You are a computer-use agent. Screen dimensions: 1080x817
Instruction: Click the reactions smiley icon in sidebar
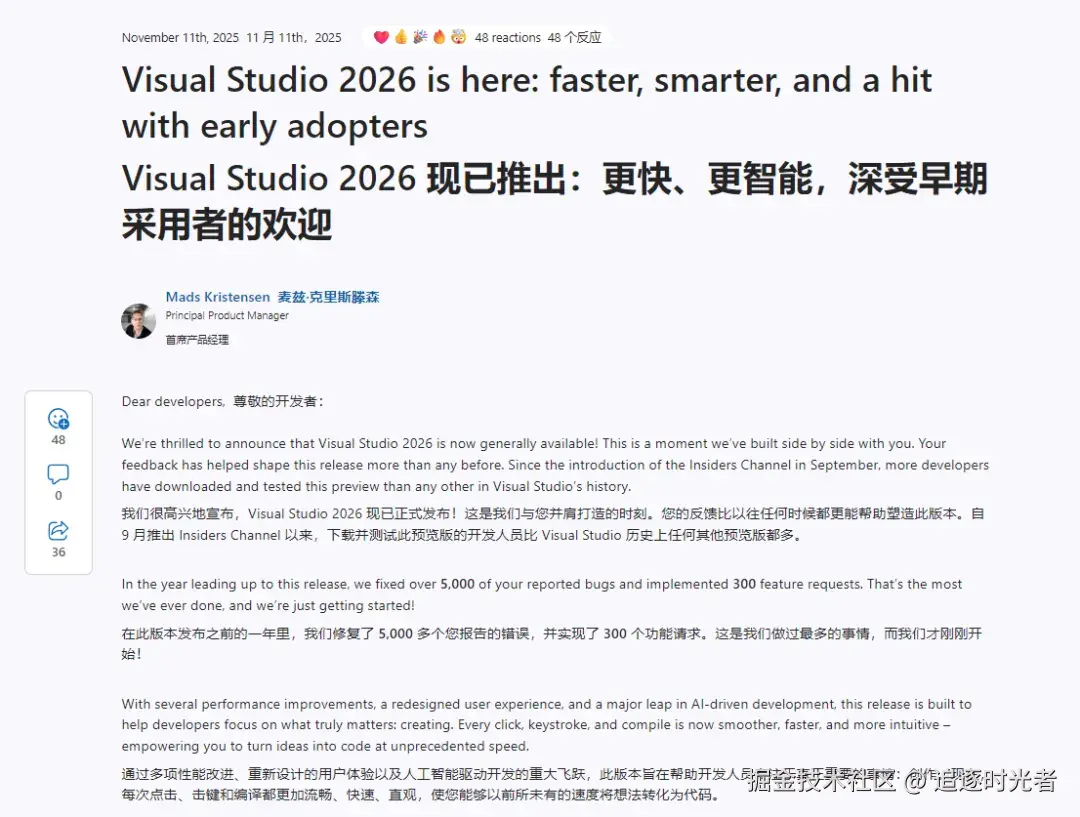tap(59, 418)
